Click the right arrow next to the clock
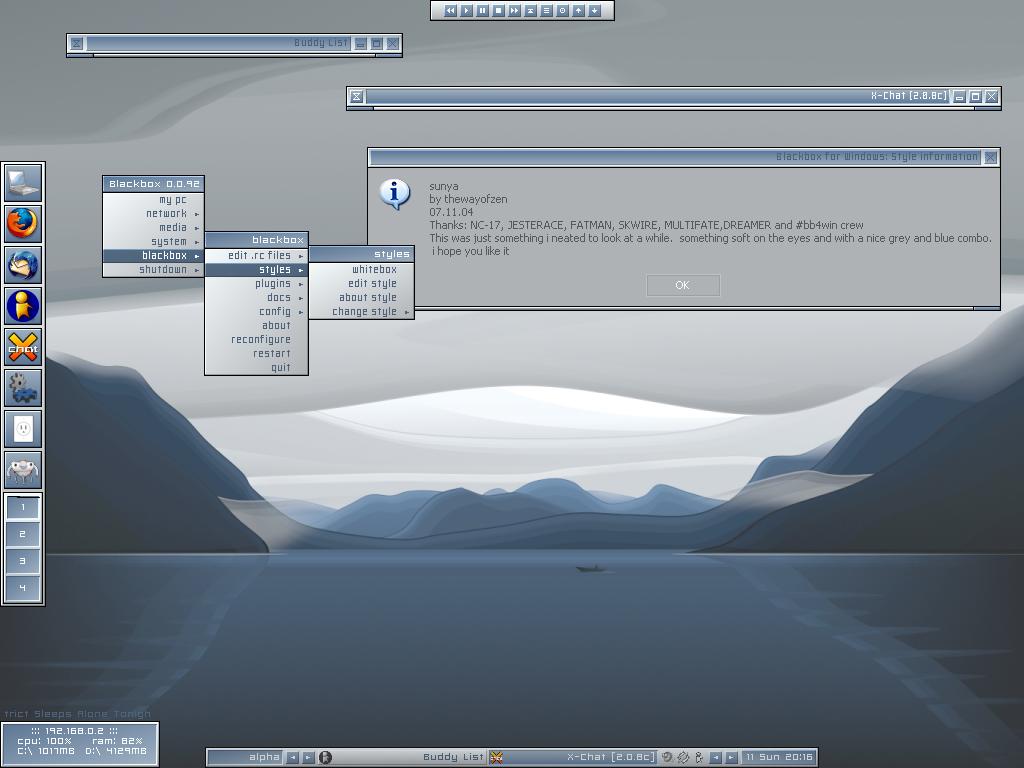 click(x=731, y=758)
